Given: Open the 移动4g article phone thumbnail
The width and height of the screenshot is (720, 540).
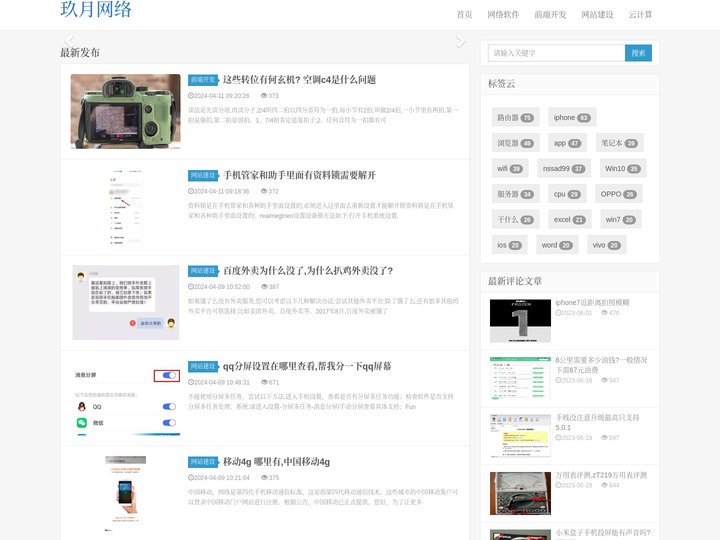Looking at the screenshot, I should point(125,494).
